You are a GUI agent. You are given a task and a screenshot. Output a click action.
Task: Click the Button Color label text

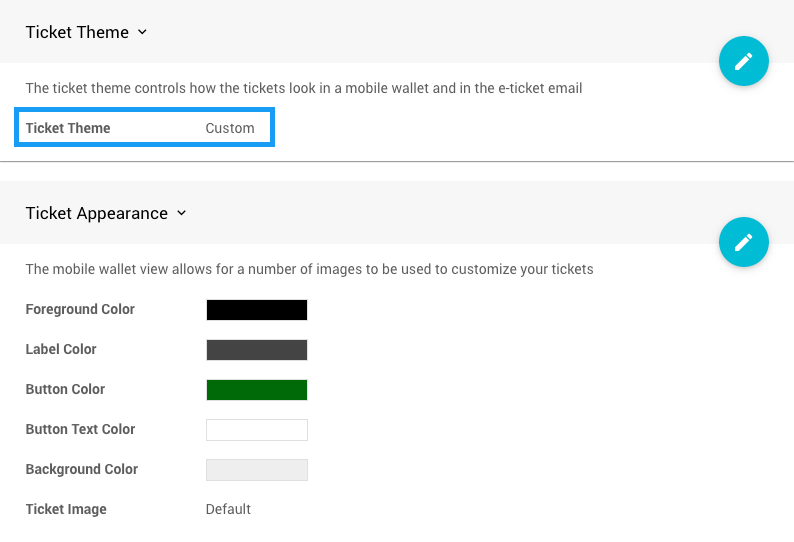pos(65,389)
